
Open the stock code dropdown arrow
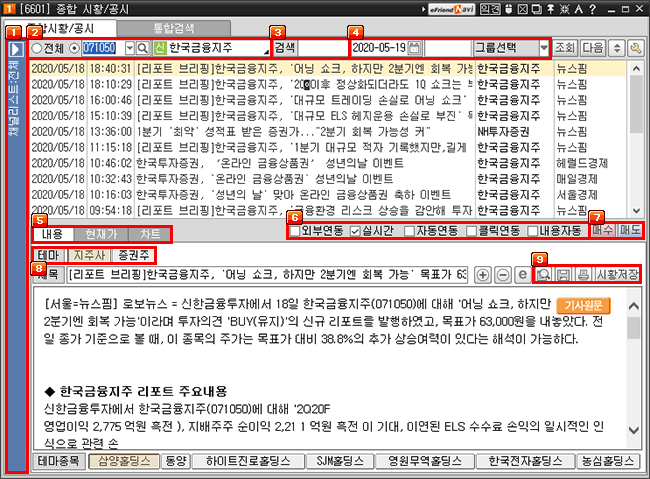pyautogui.click(x=130, y=49)
